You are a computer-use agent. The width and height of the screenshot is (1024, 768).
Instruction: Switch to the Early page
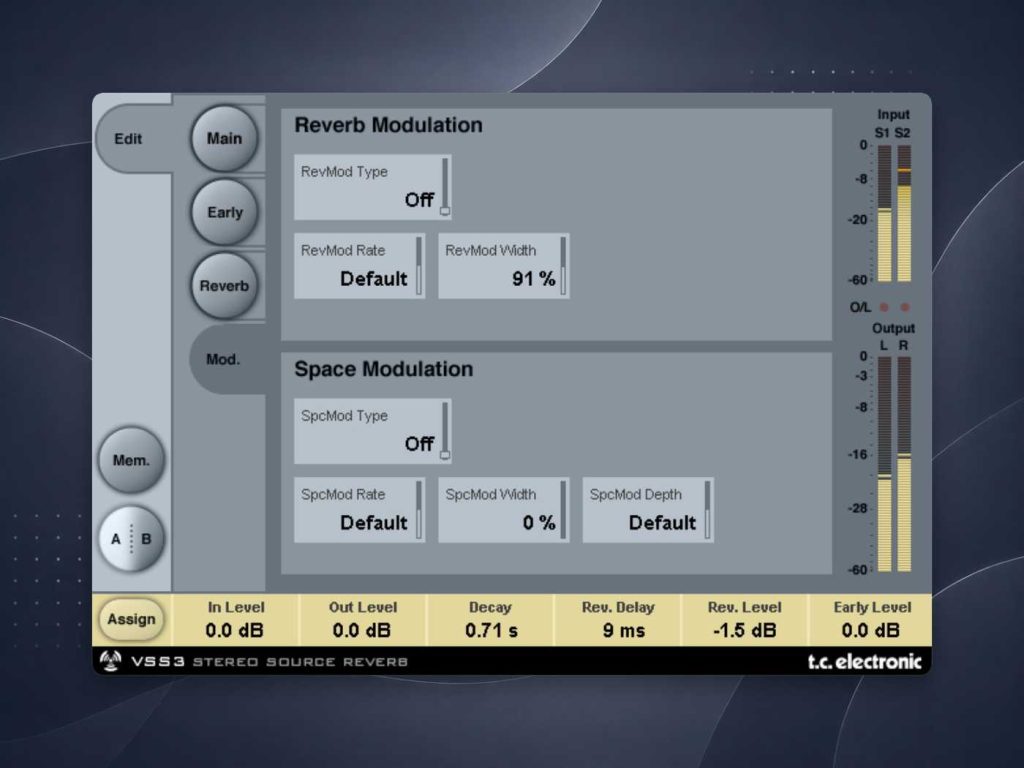tap(224, 212)
